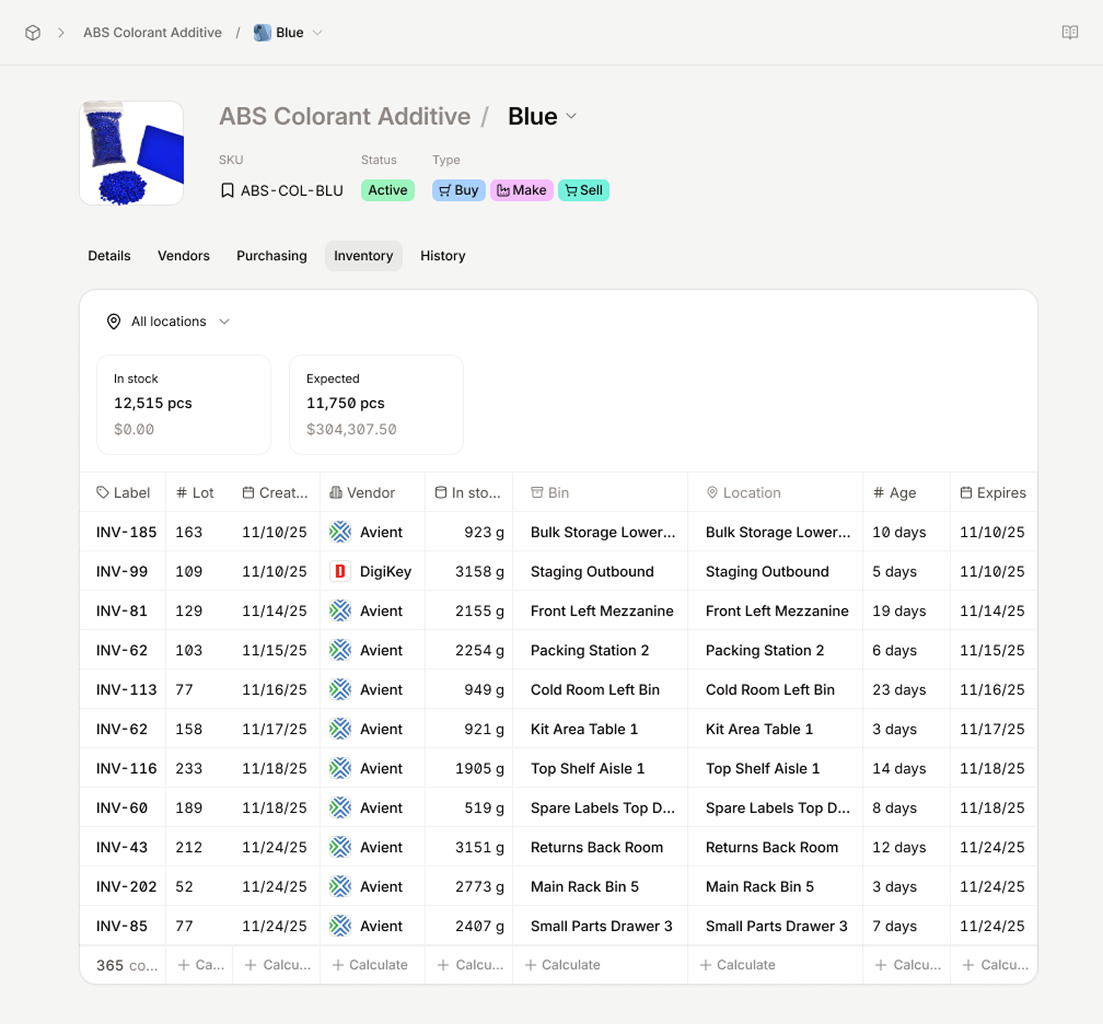The width and height of the screenshot is (1103, 1024).
Task: Click ABS Colorant Additive breadcrumb link
Action: [x=152, y=33]
